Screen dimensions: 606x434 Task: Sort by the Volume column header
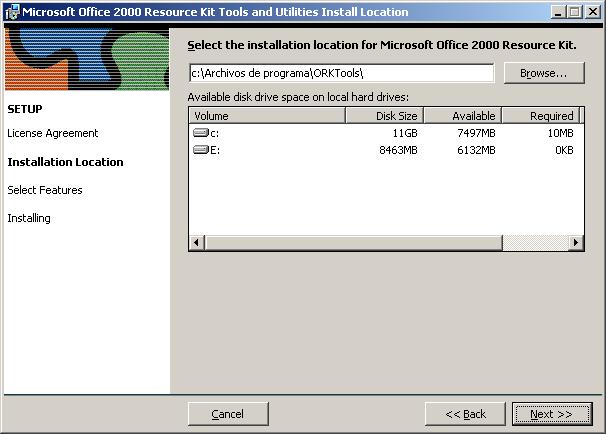[x=266, y=116]
